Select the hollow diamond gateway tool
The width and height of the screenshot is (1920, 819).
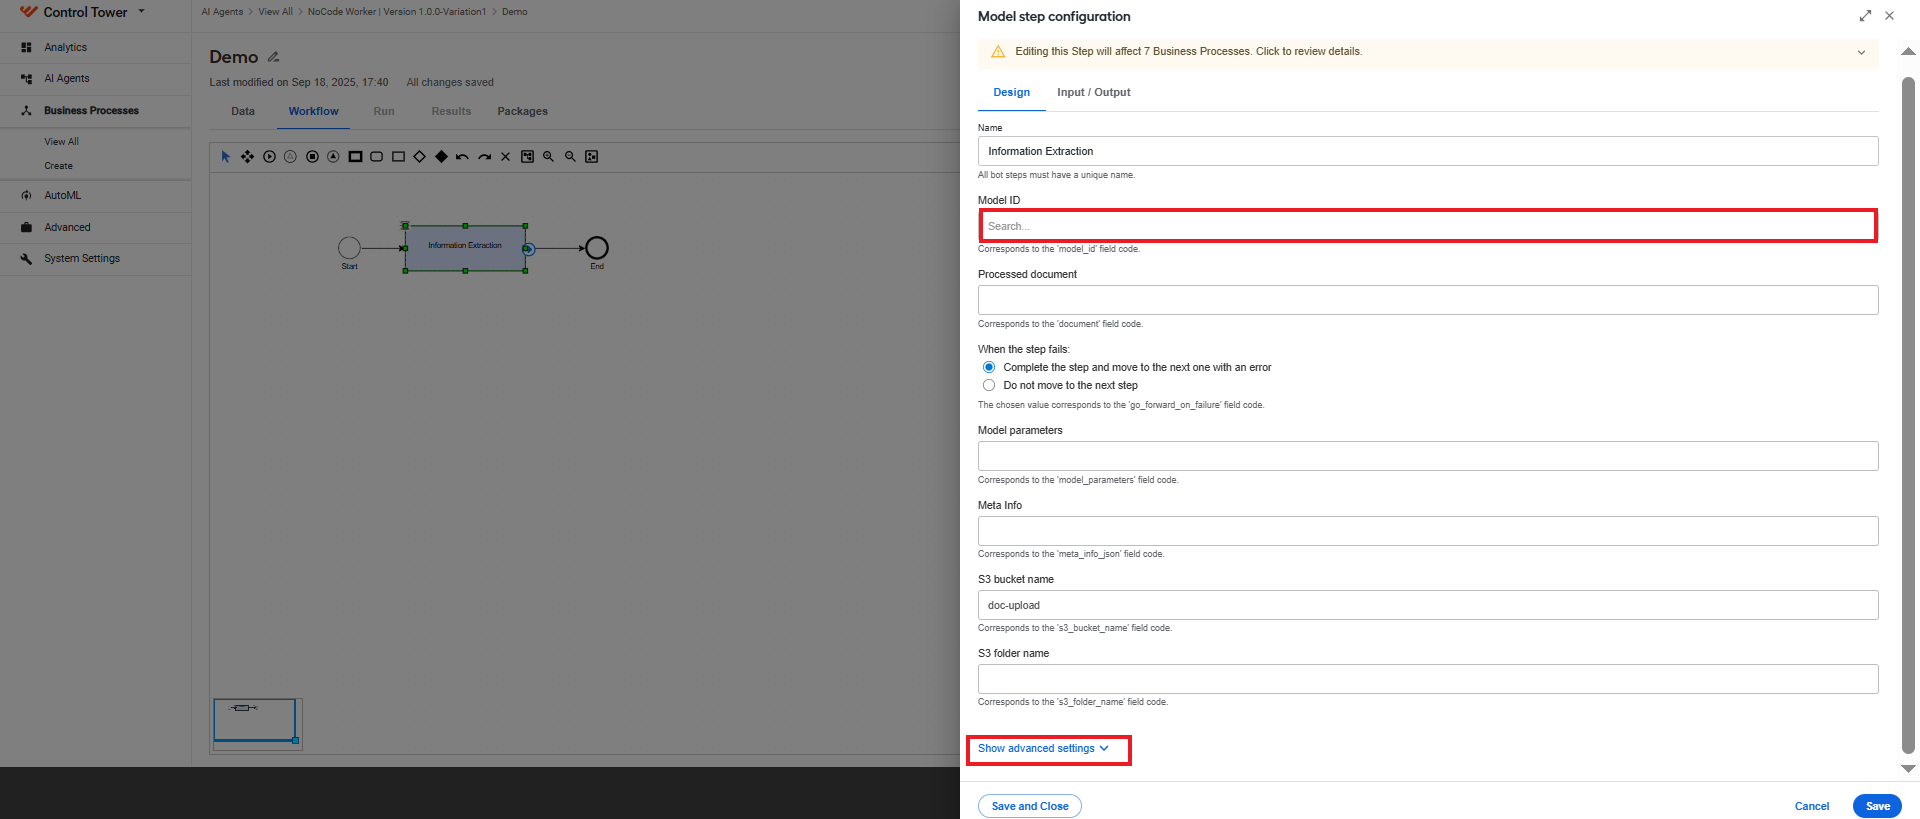coord(419,157)
